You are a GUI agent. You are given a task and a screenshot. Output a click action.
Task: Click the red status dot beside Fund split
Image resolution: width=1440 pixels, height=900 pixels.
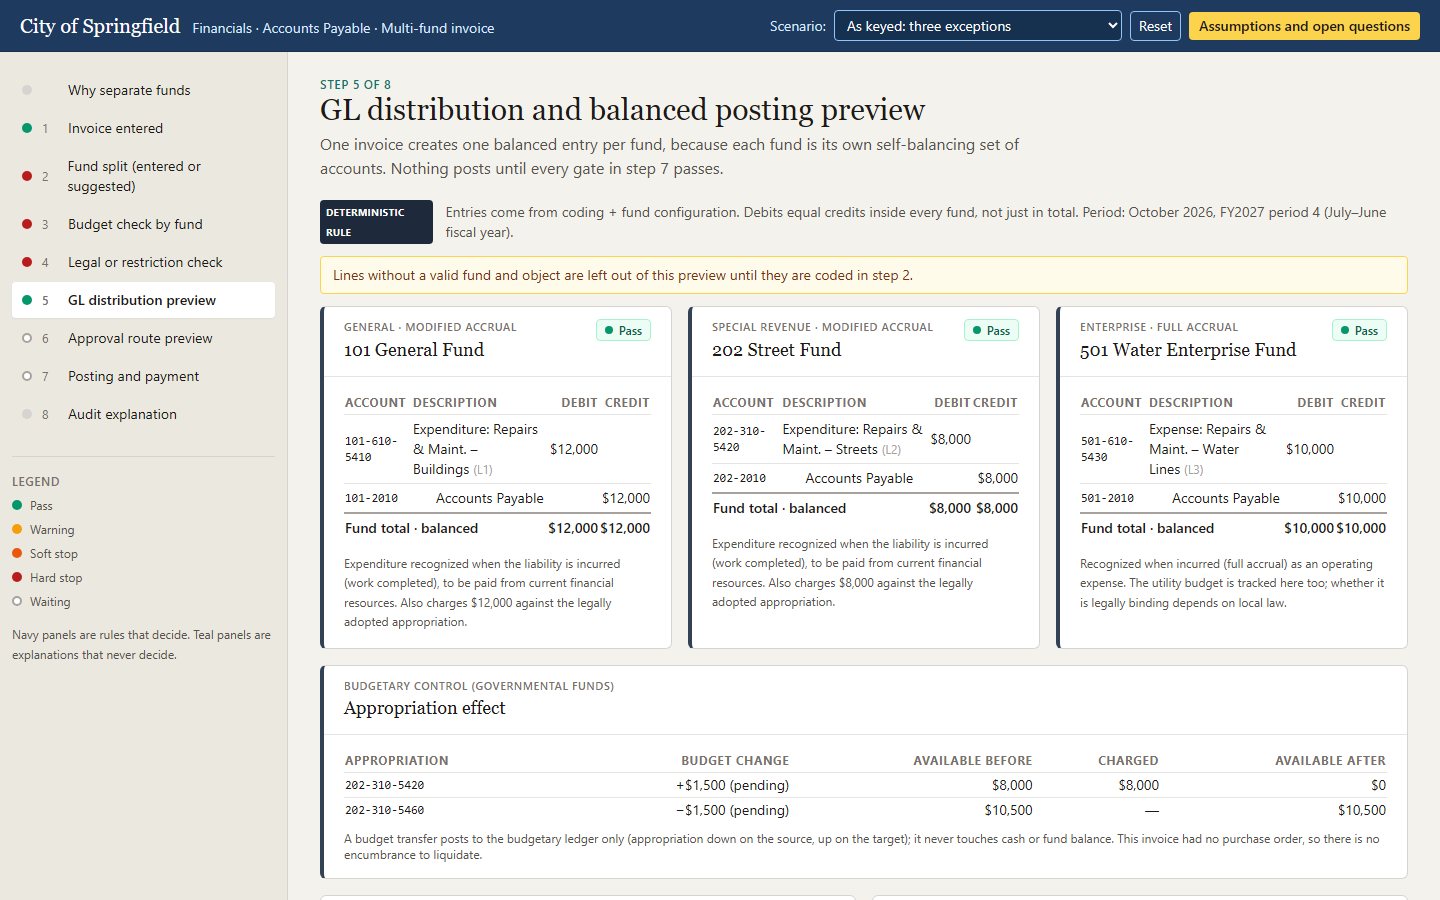pyautogui.click(x=27, y=176)
